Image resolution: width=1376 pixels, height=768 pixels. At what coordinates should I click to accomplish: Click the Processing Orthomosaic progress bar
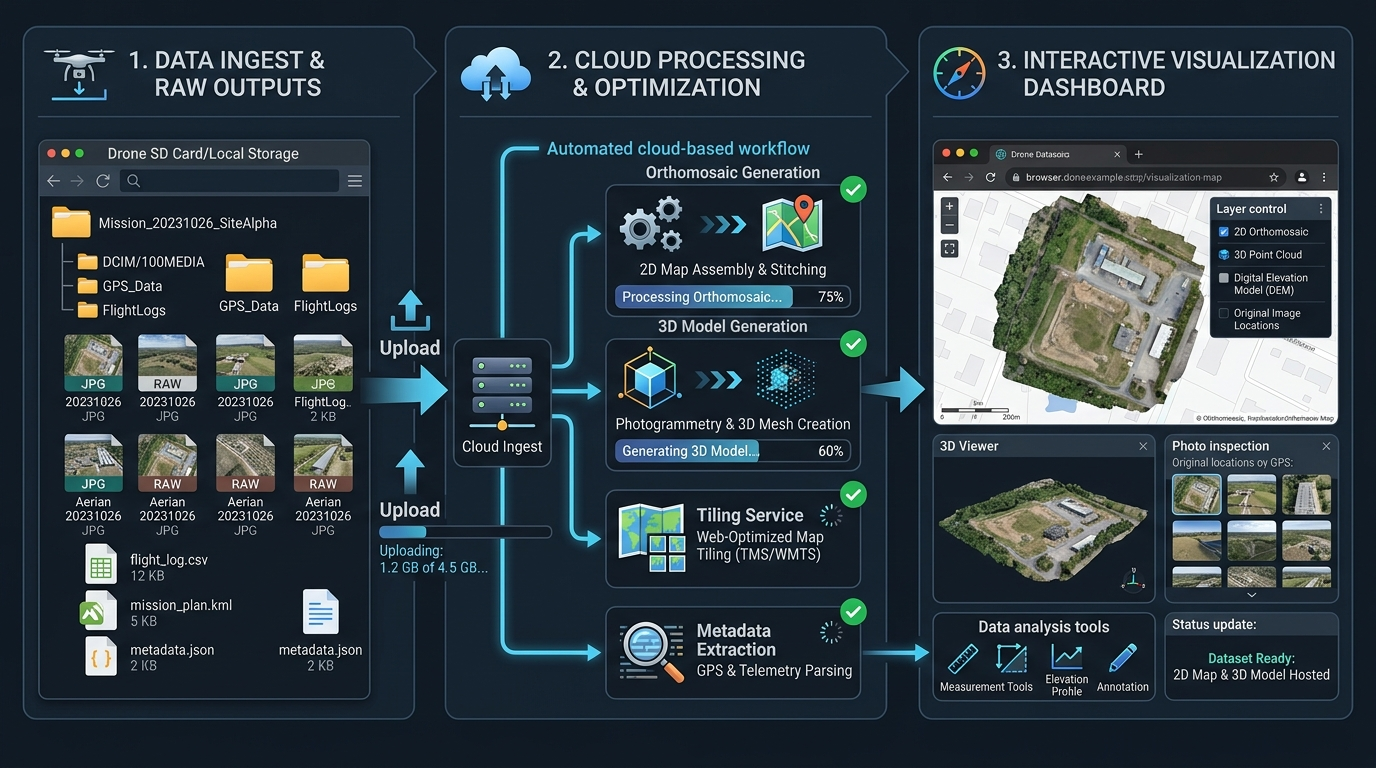733,297
